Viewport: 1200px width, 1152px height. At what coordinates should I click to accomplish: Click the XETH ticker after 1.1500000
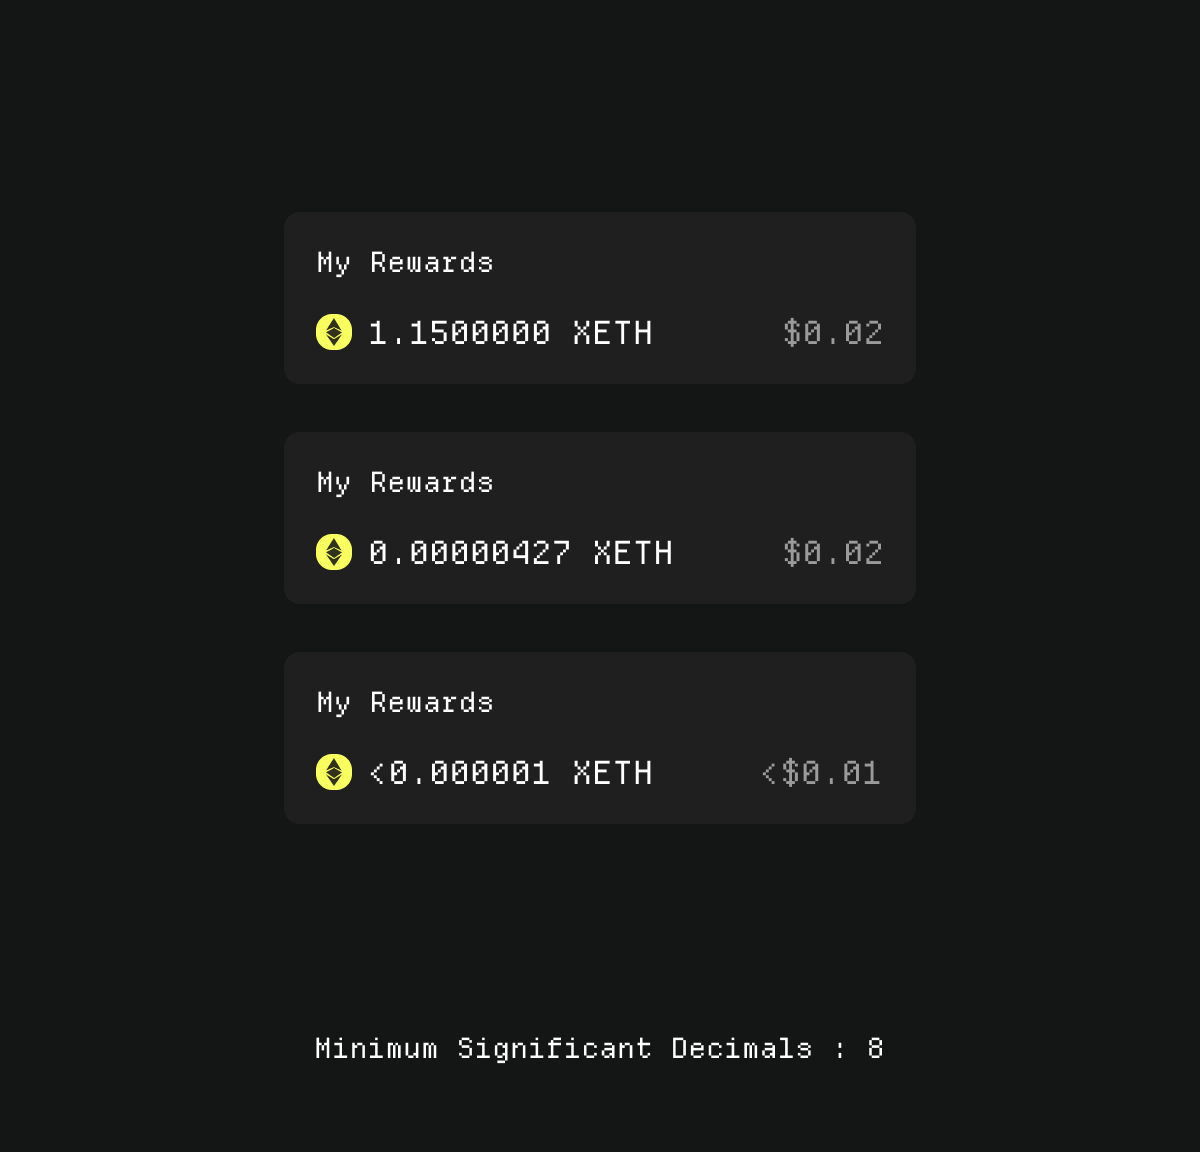click(x=612, y=333)
